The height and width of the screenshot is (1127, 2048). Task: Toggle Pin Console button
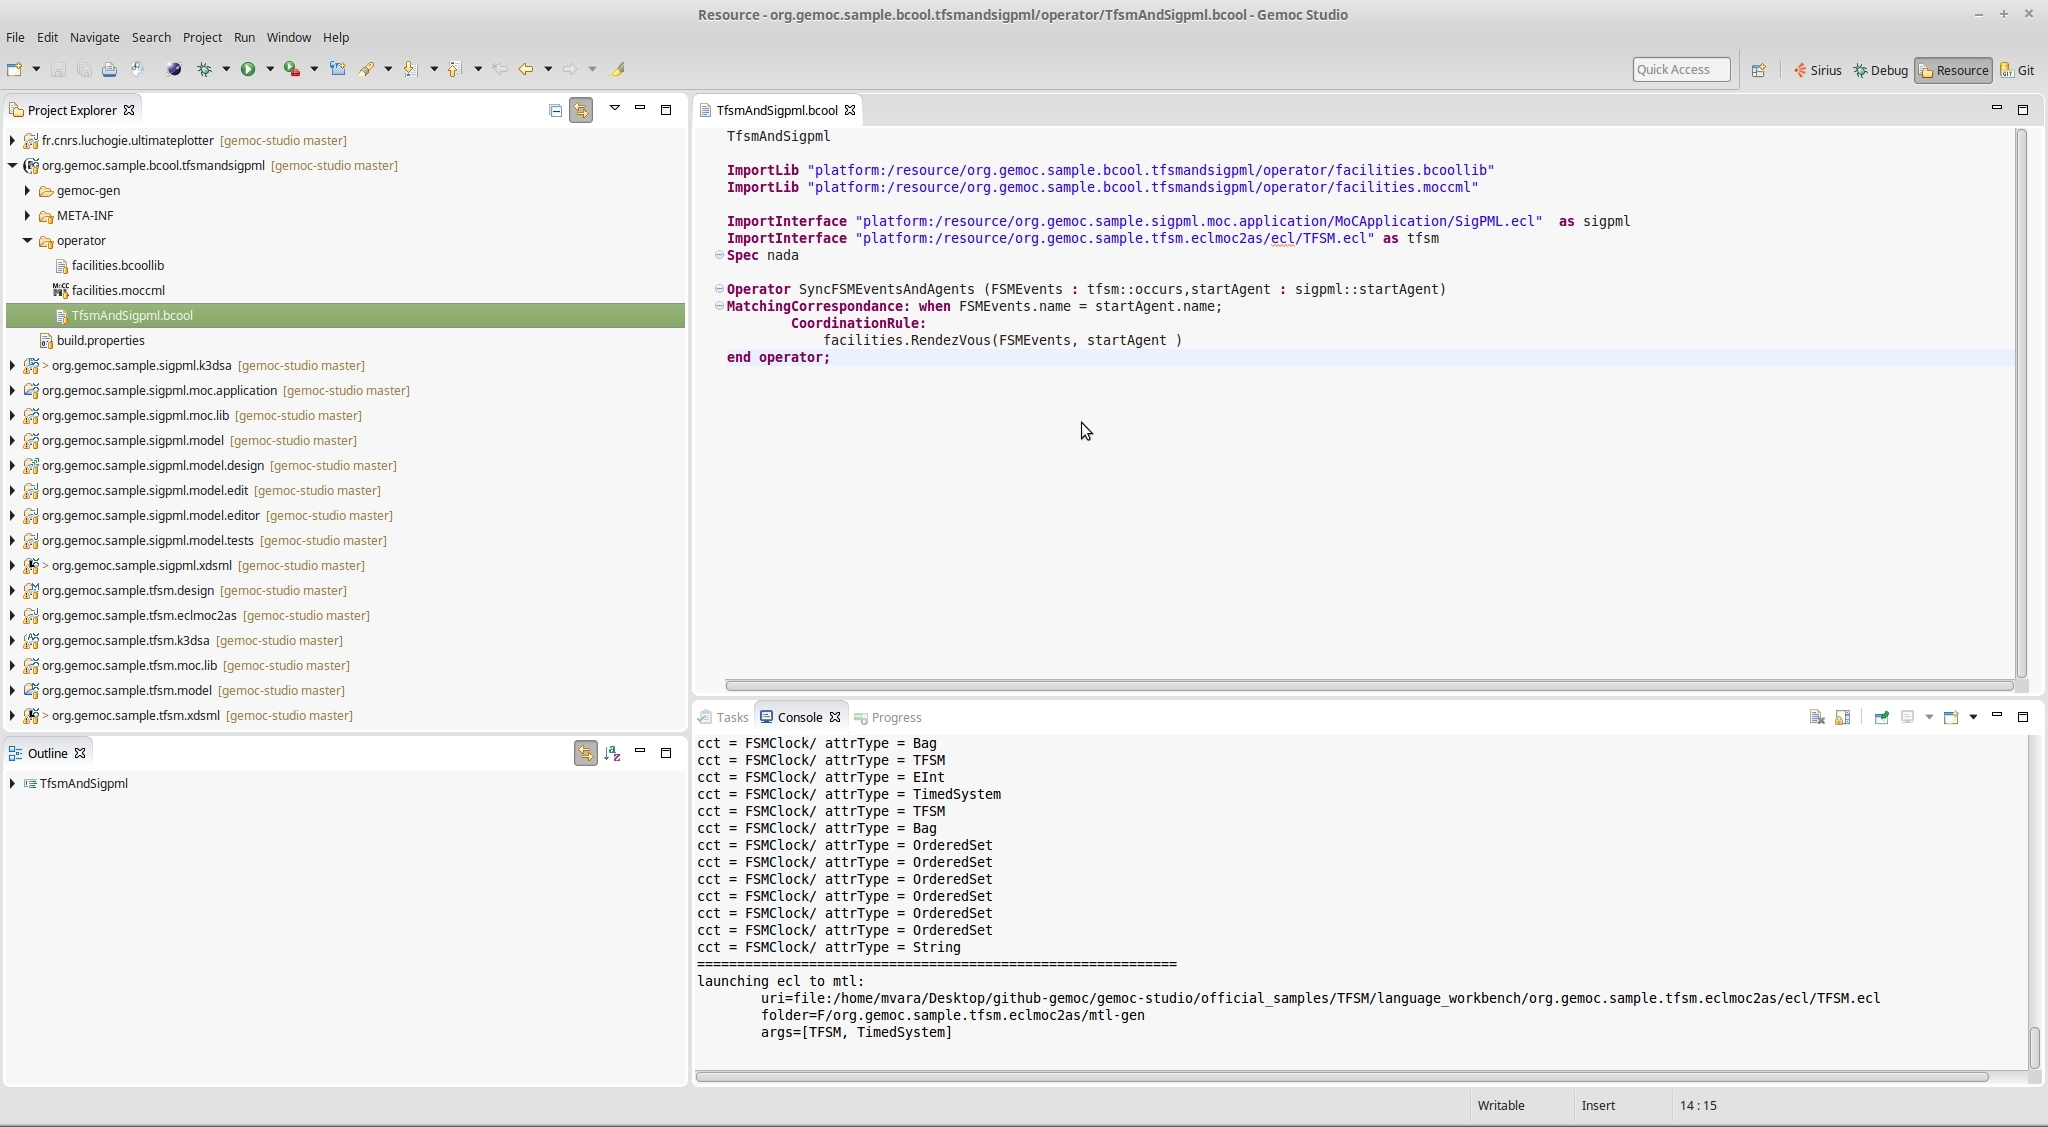[1881, 717]
